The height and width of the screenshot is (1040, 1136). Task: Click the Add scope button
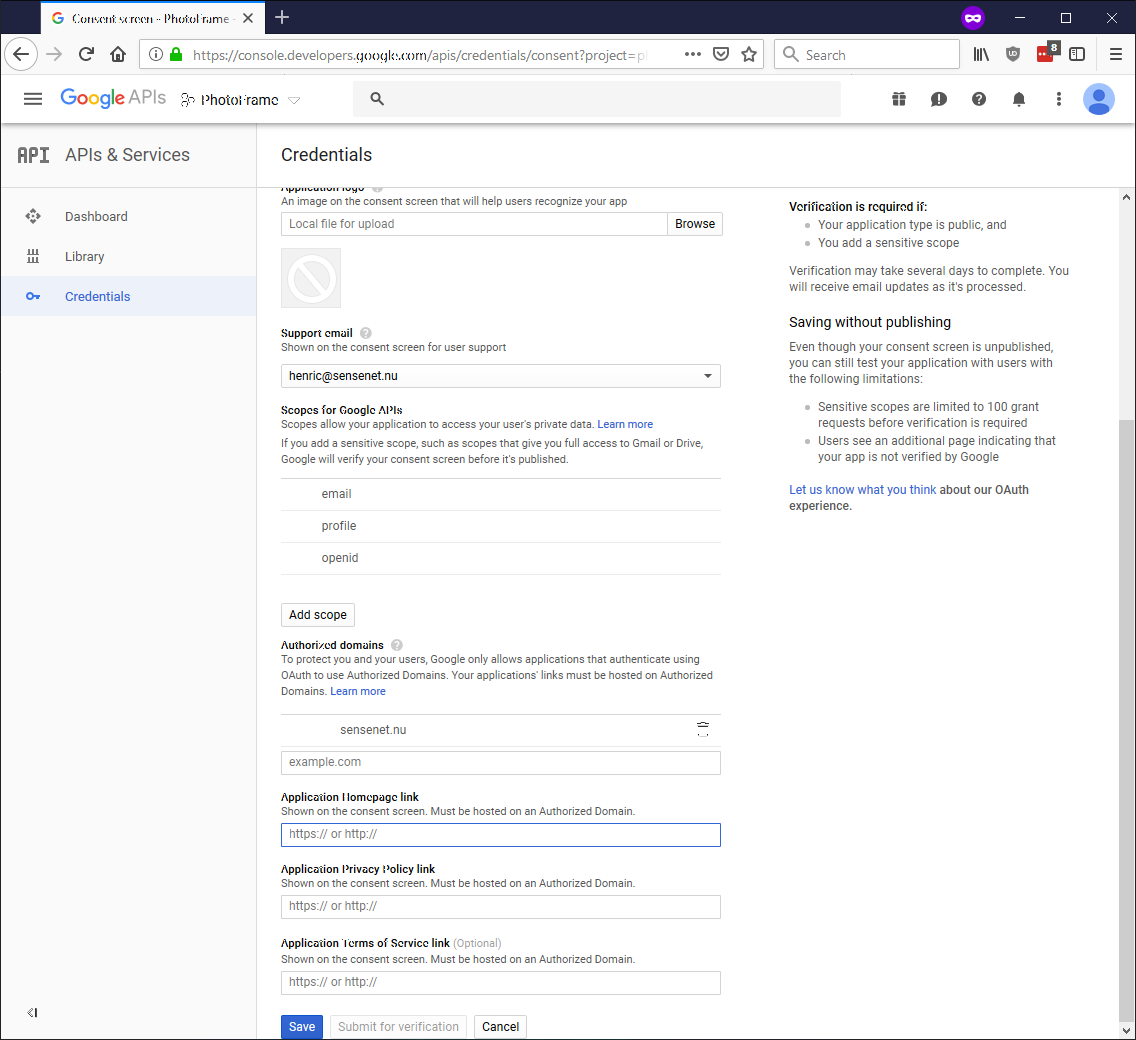(318, 615)
